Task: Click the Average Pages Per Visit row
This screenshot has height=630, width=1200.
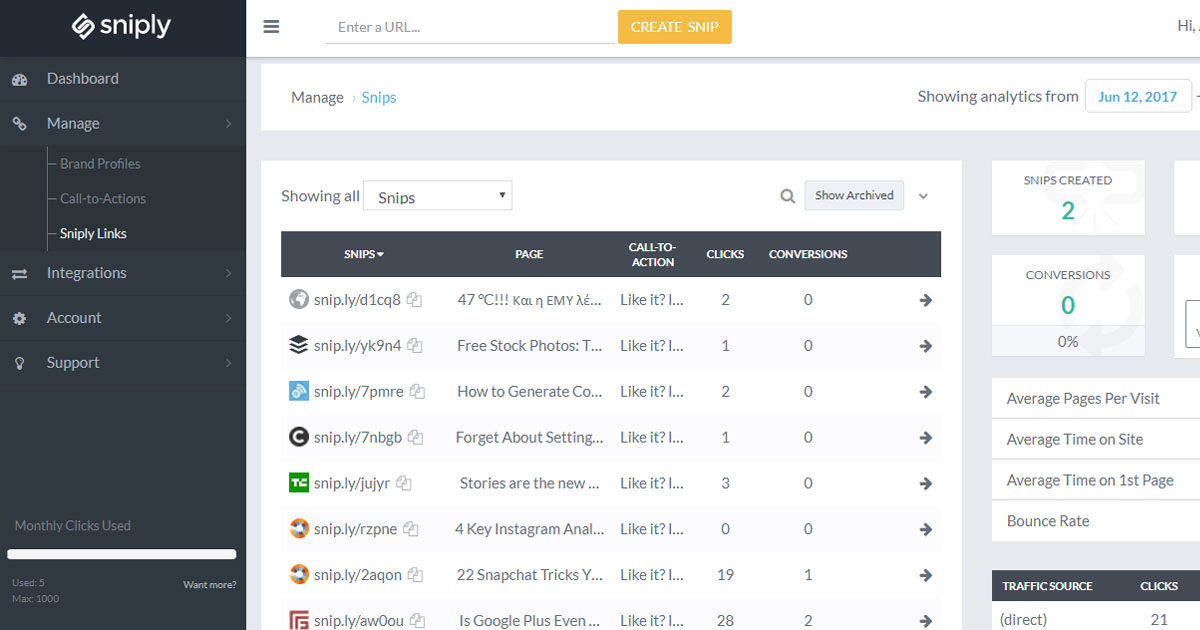Action: point(1096,398)
